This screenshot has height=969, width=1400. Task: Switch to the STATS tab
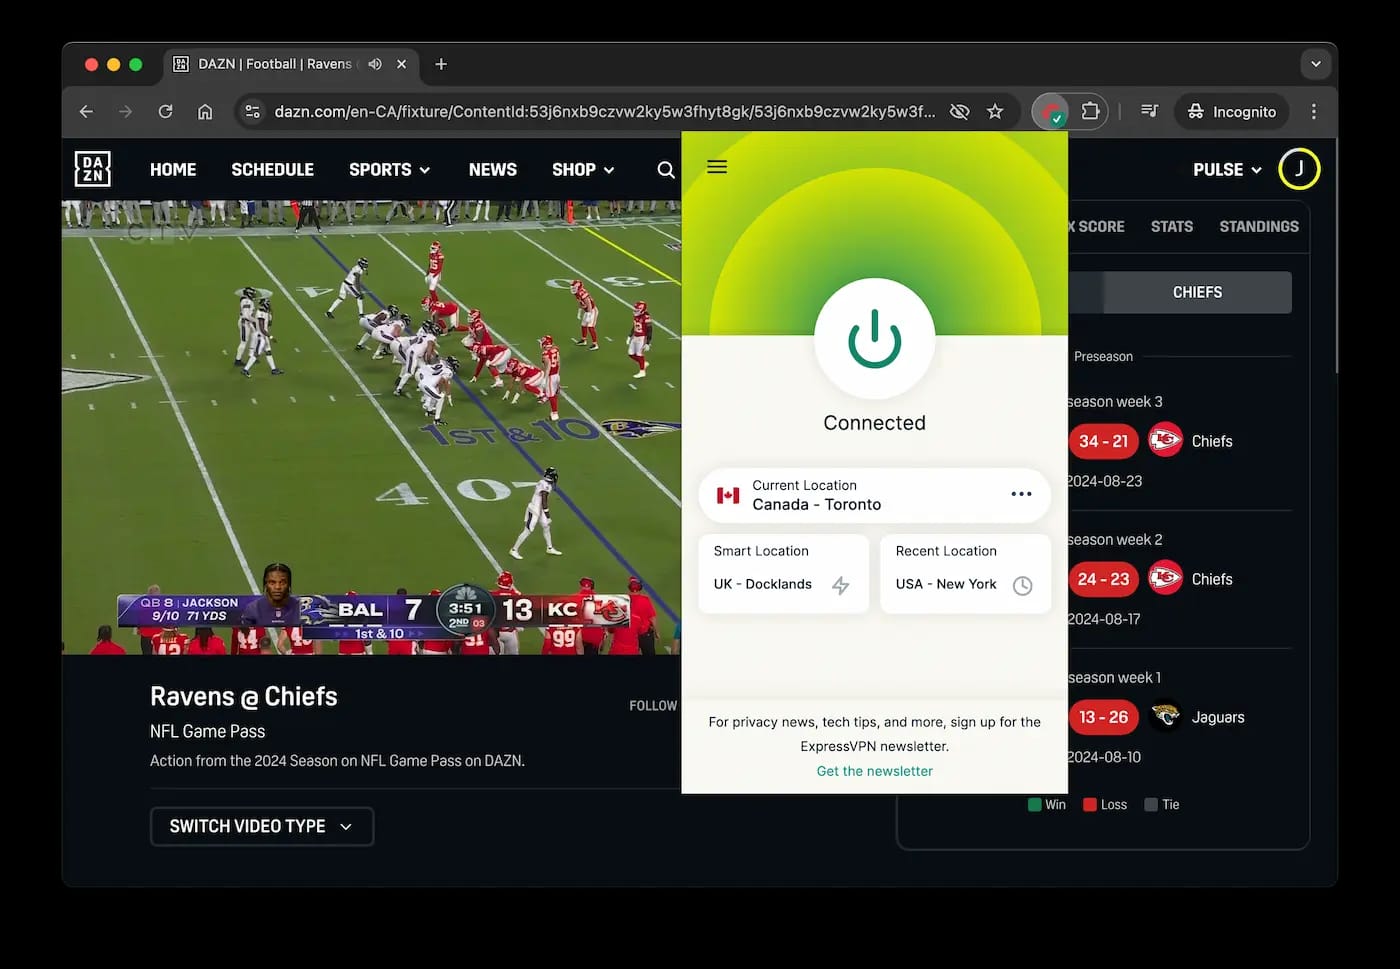click(1172, 227)
